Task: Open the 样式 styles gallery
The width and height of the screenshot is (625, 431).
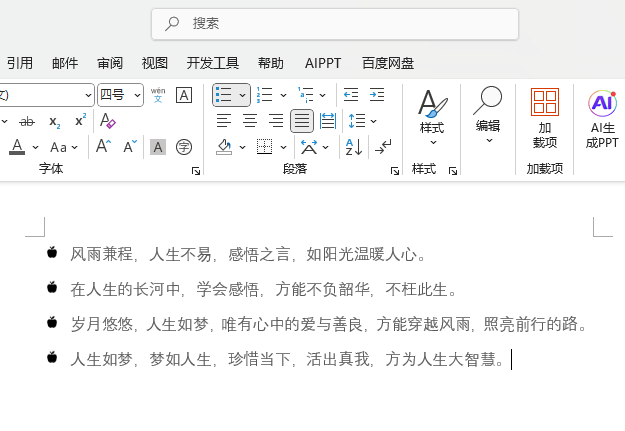Action: 432,118
